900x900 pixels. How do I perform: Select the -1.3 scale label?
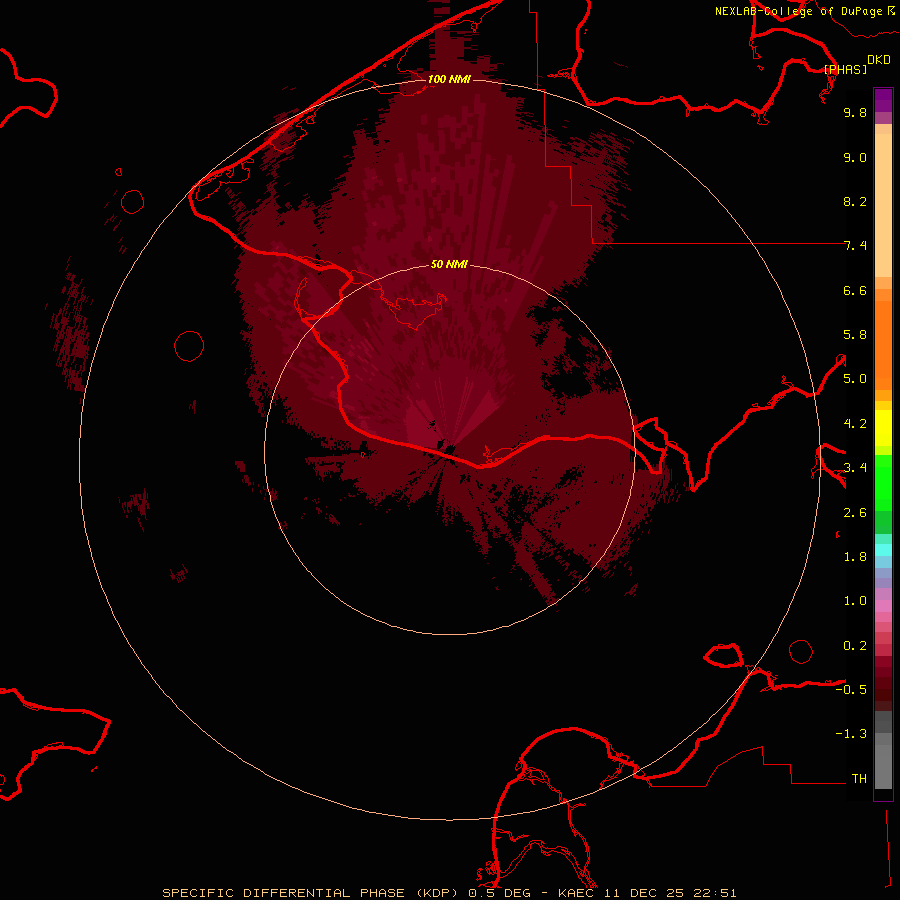point(851,734)
